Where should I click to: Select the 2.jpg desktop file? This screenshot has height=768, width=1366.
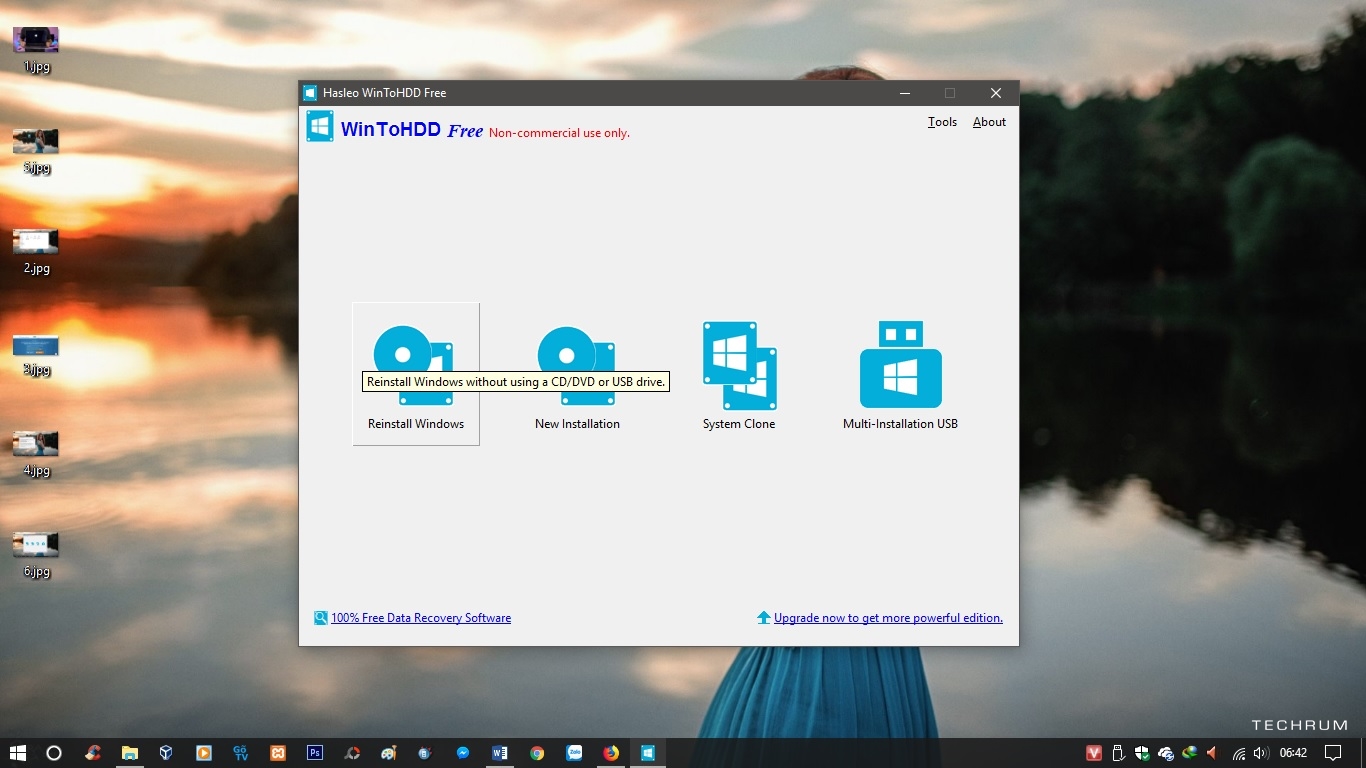pyautogui.click(x=36, y=252)
